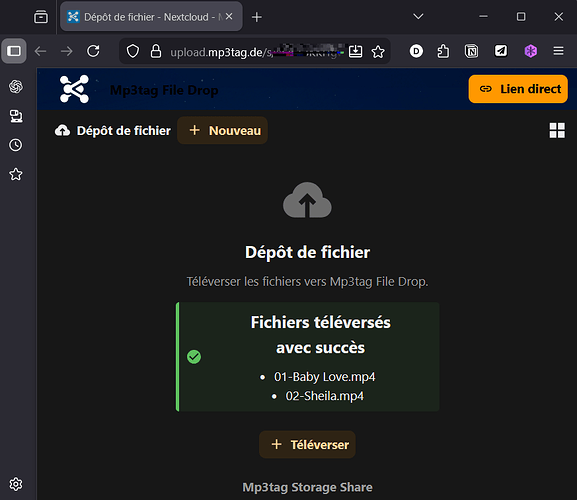Open the Notion web clipper extension
577x500 pixels.
point(471,51)
